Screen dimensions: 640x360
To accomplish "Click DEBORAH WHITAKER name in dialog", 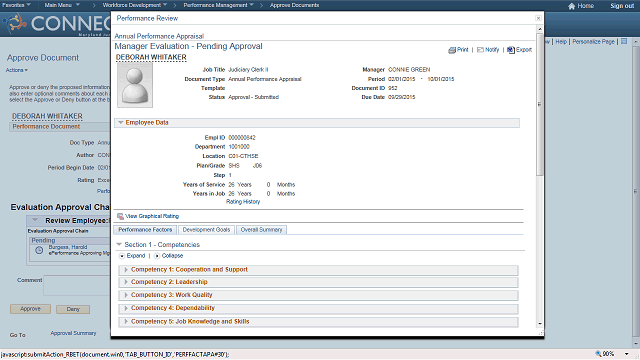I will click(151, 58).
